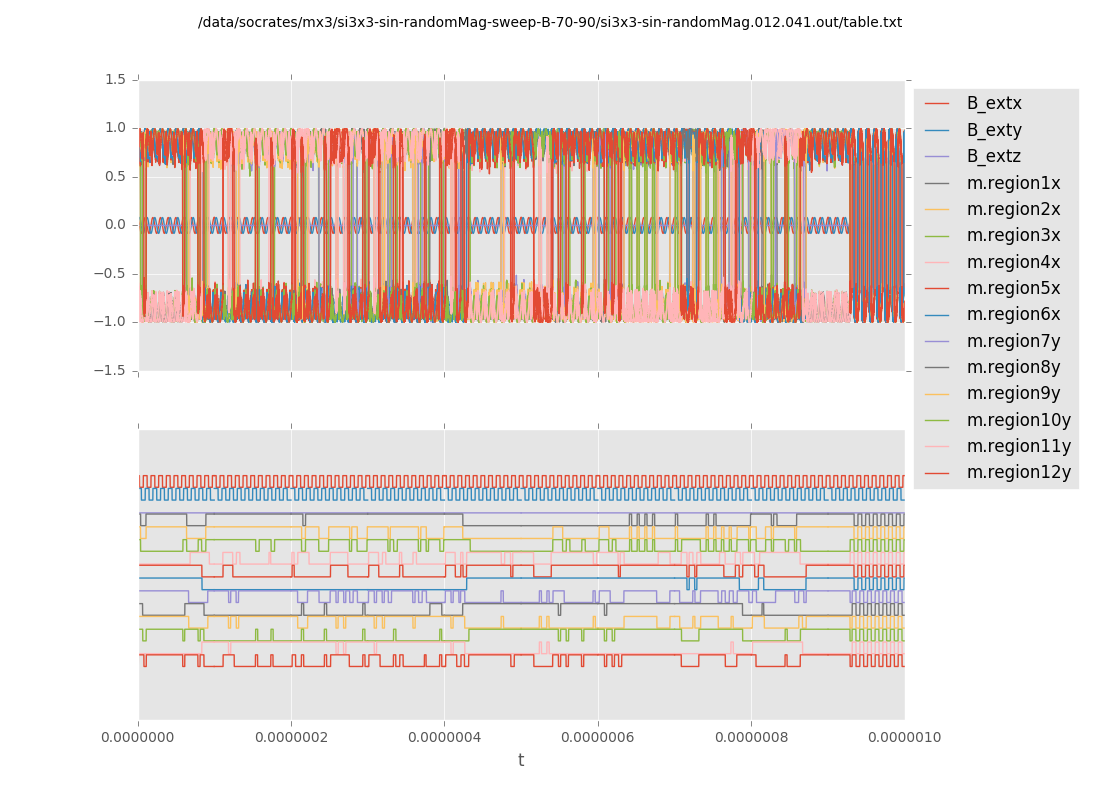Click the x-axis label "t"

[521, 761]
